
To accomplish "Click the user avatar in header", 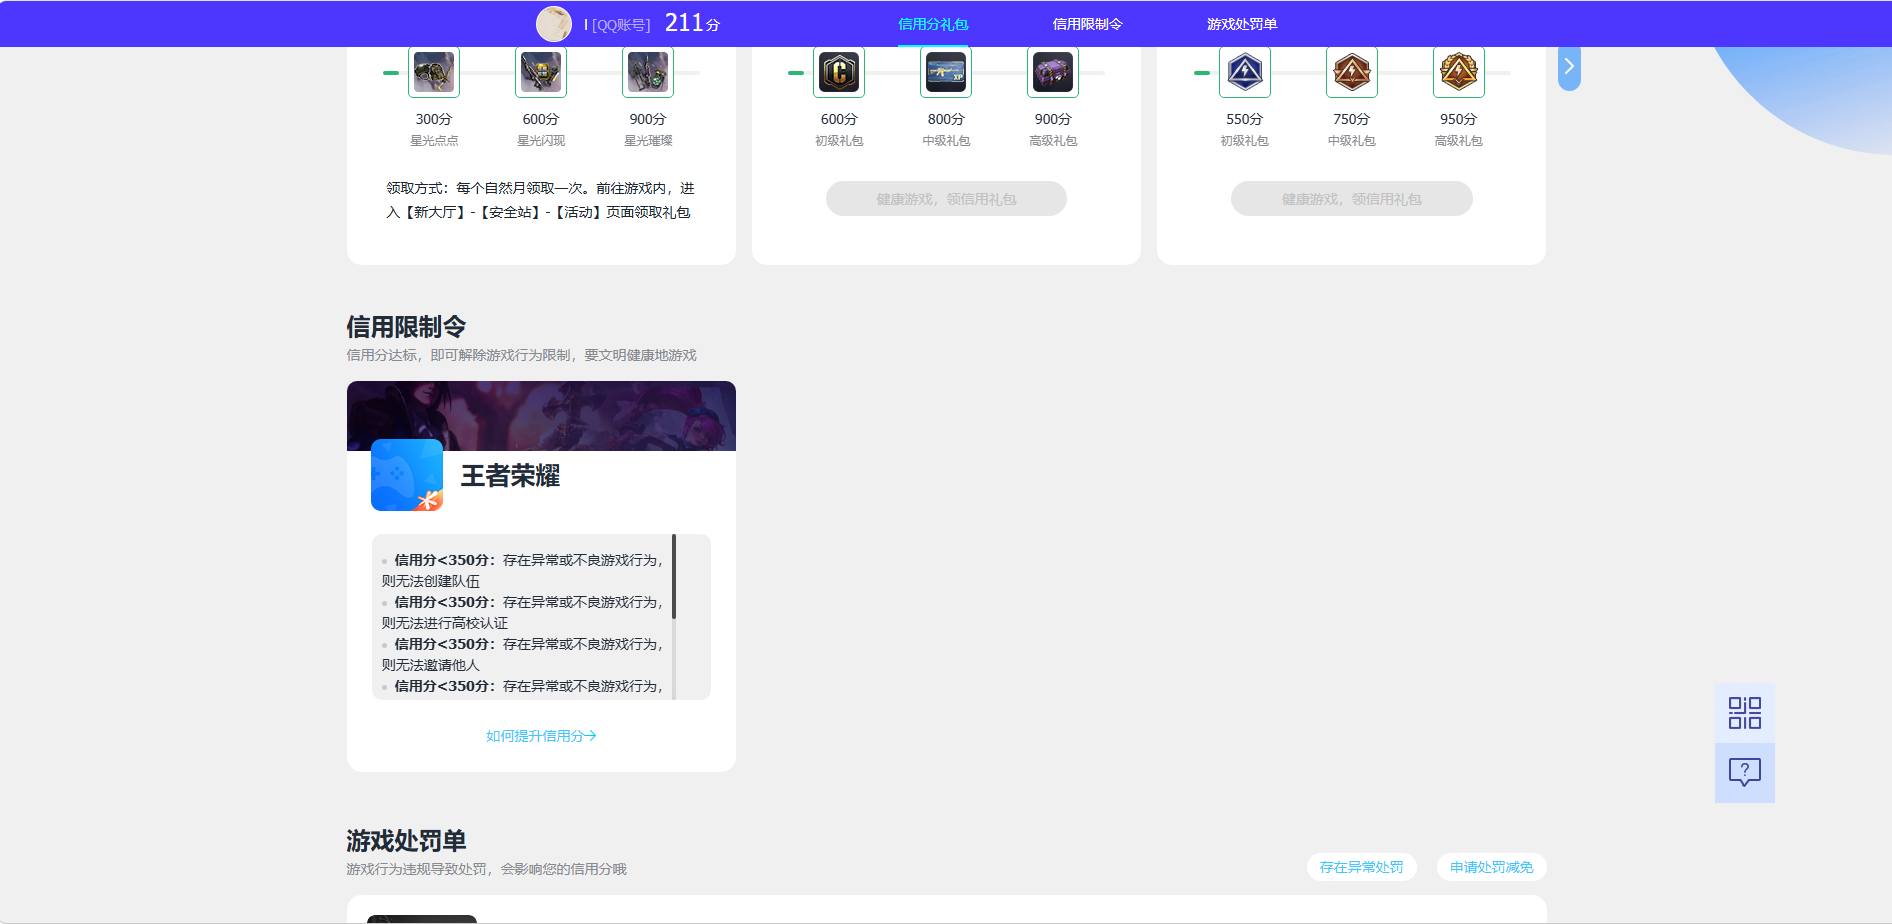I will [x=554, y=24].
